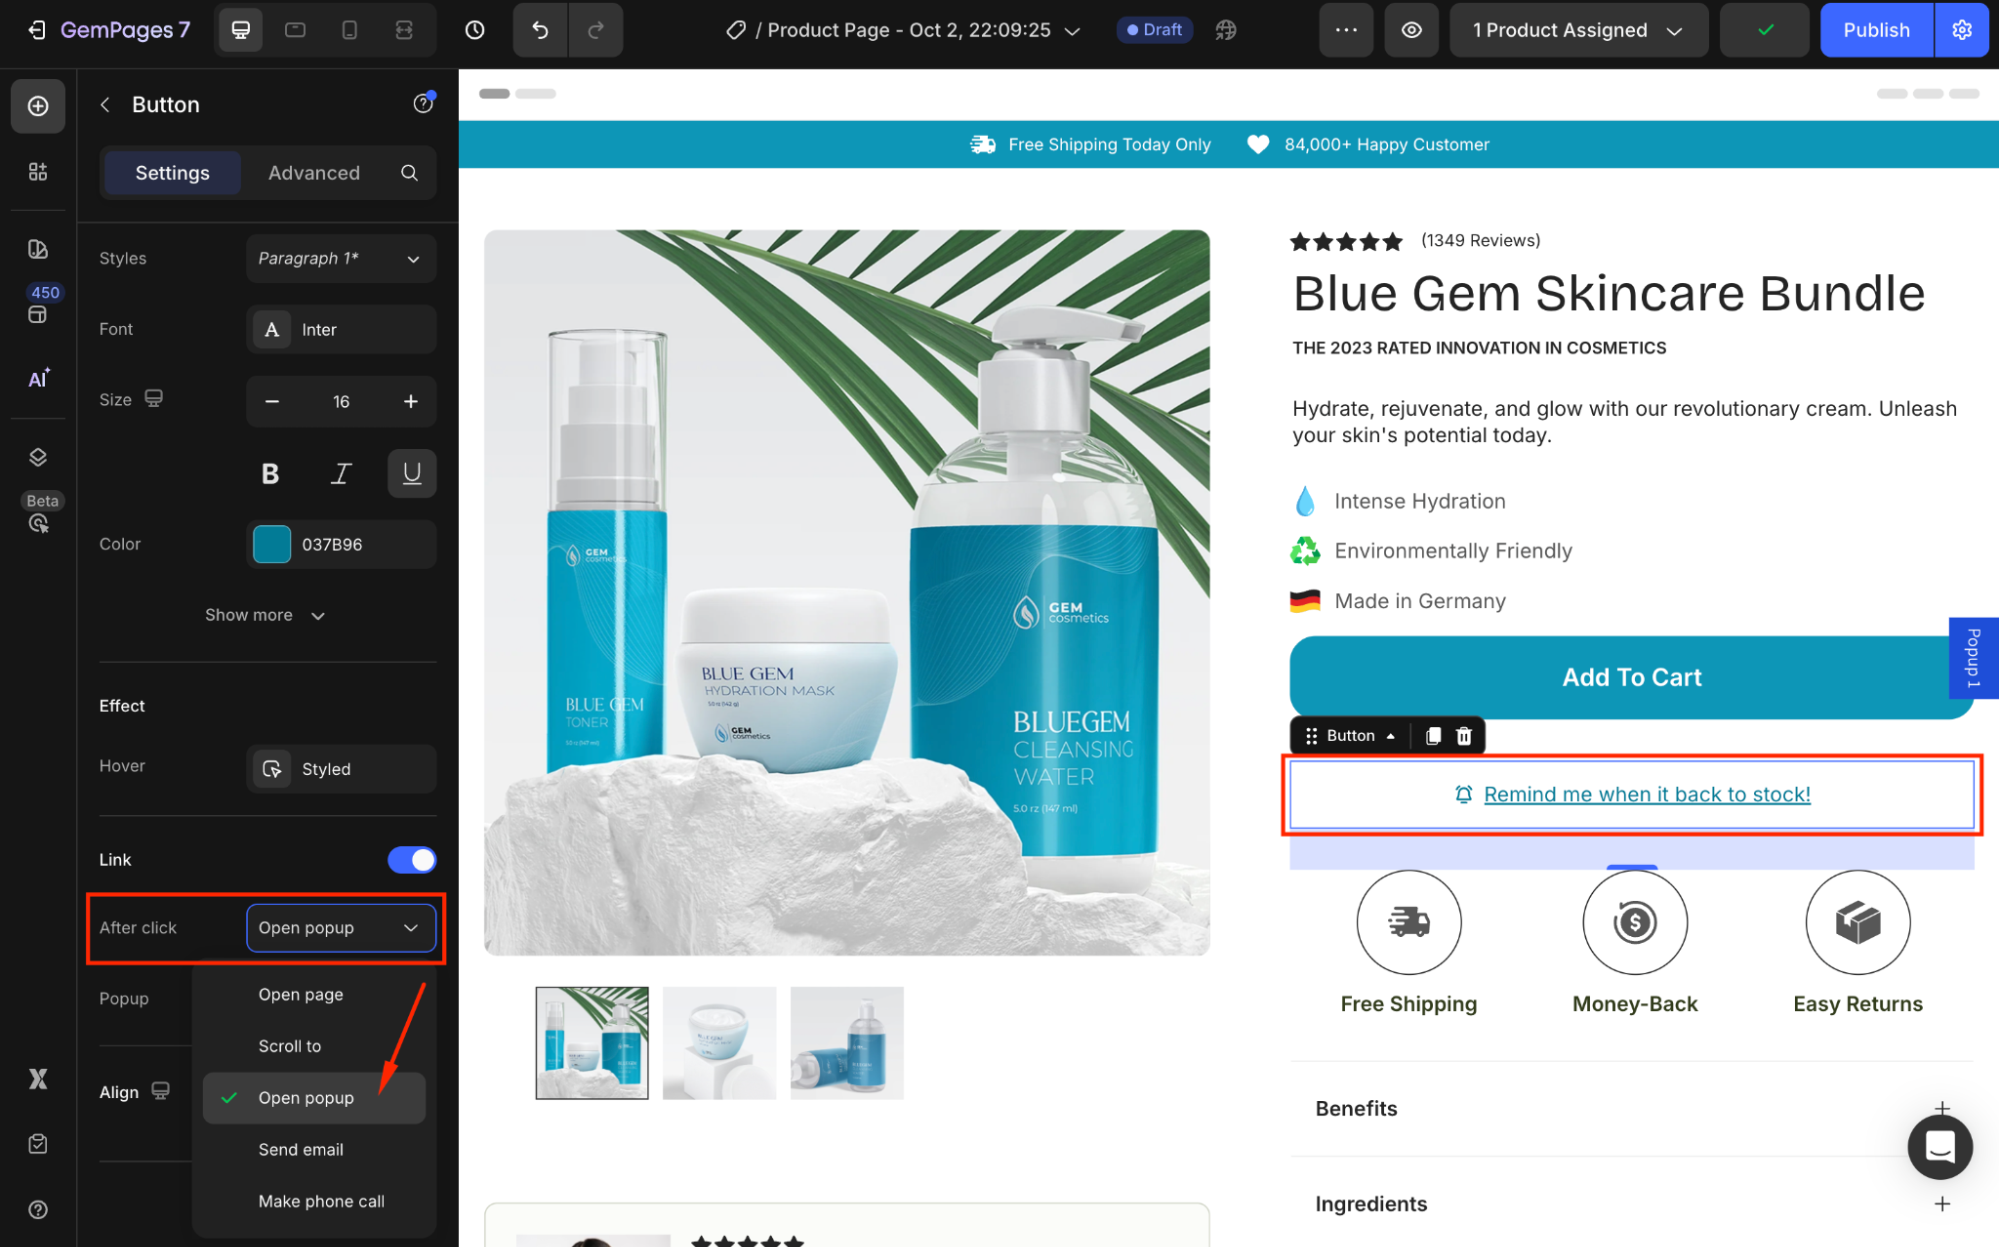
Task: Open the Styles Paragraph 1 dropdown
Action: (x=340, y=259)
